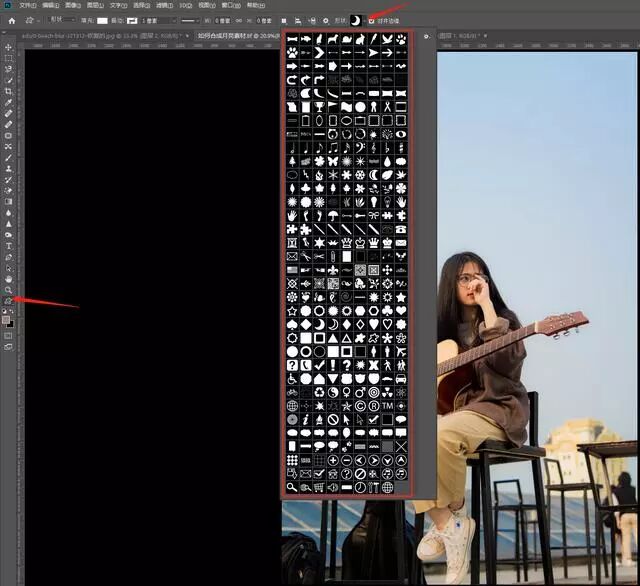Click the fill color swatch in options bar
The height and width of the screenshot is (586, 640).
(102, 21)
